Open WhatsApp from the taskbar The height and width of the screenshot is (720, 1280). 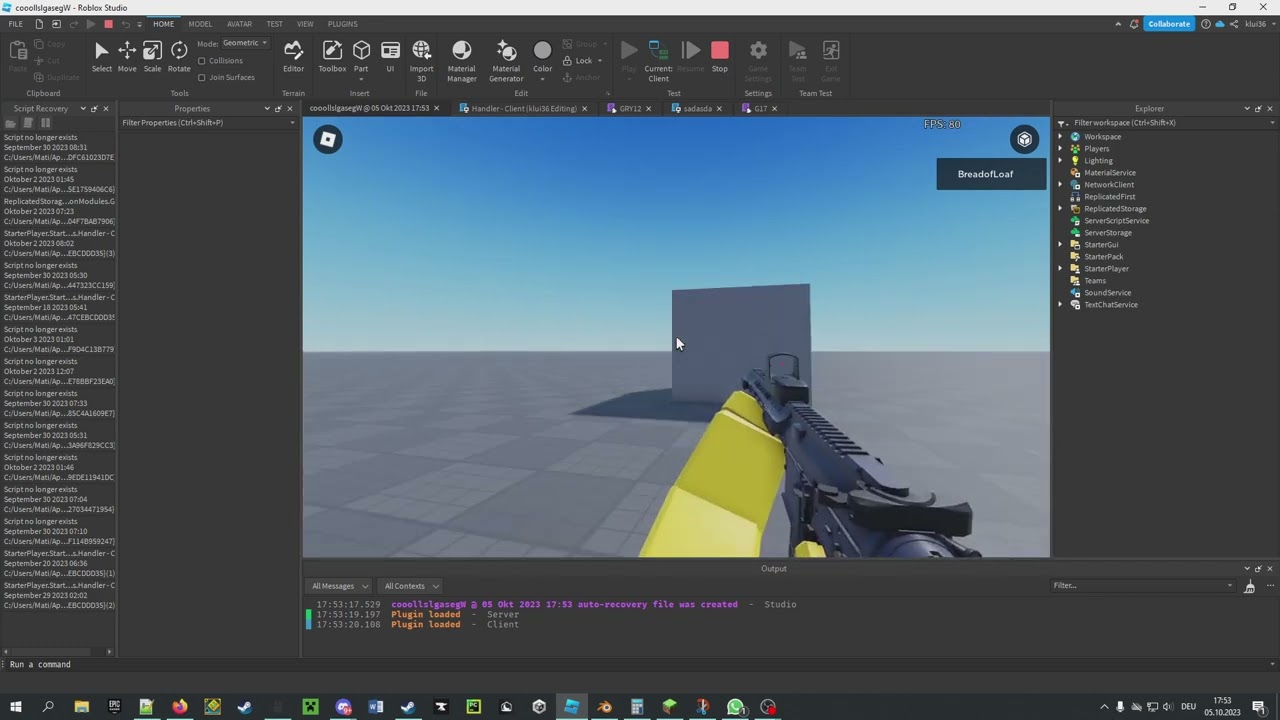(735, 707)
